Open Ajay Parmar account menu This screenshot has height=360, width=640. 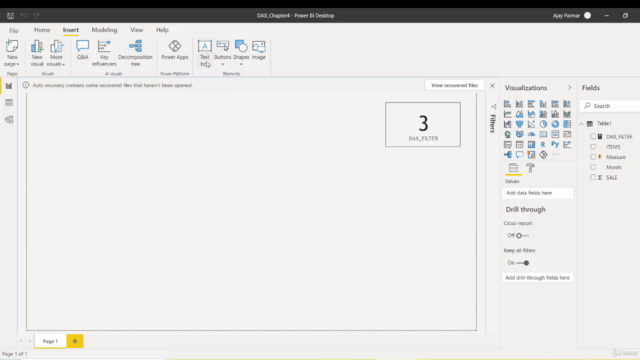click(x=572, y=16)
